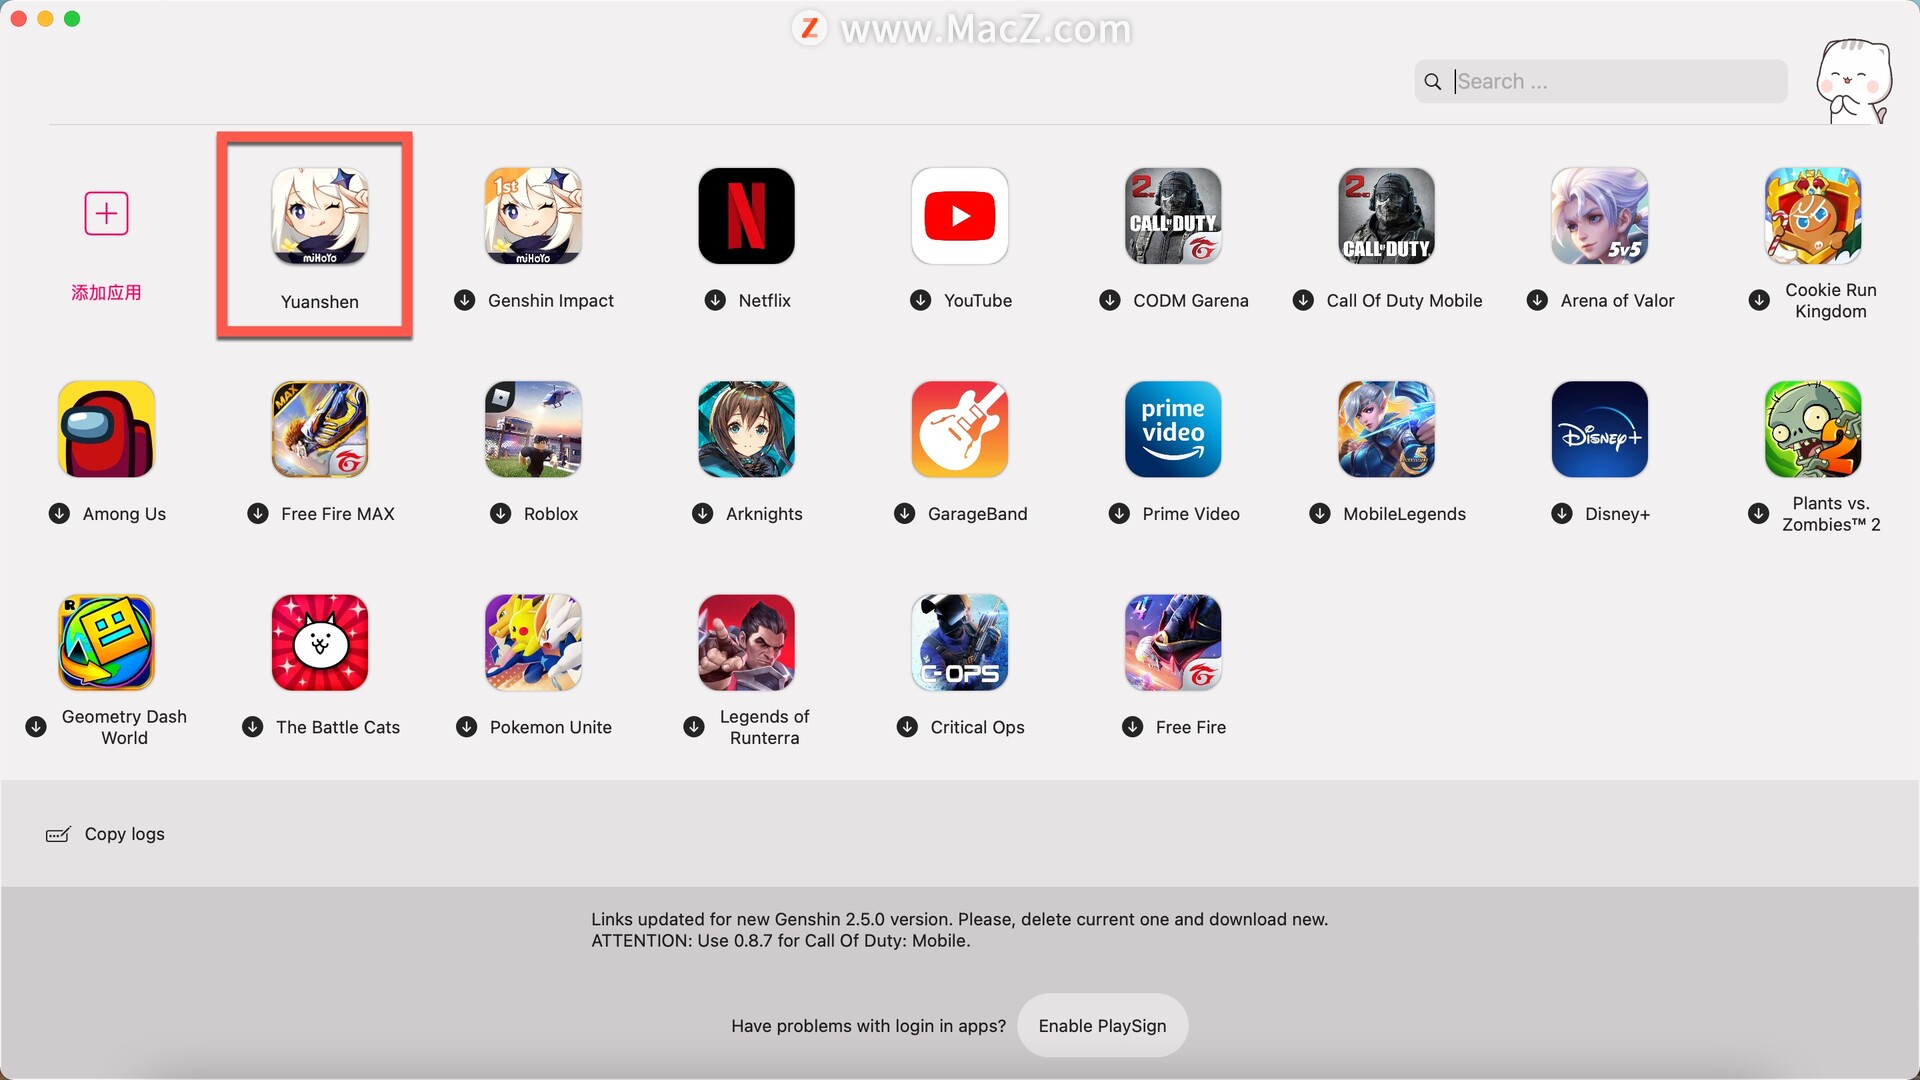Click download arrow beside Plants vs. Zombies 2
The image size is (1920, 1080).
click(1759, 513)
